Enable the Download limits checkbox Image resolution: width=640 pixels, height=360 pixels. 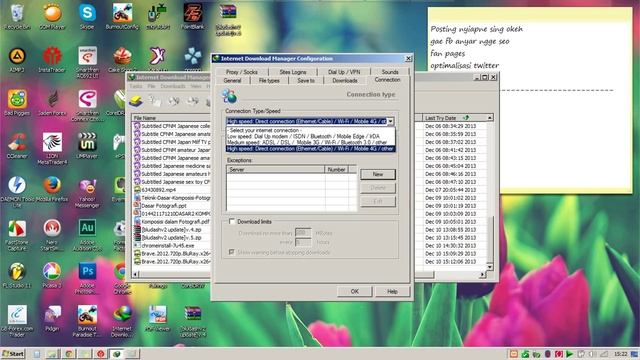coord(232,222)
